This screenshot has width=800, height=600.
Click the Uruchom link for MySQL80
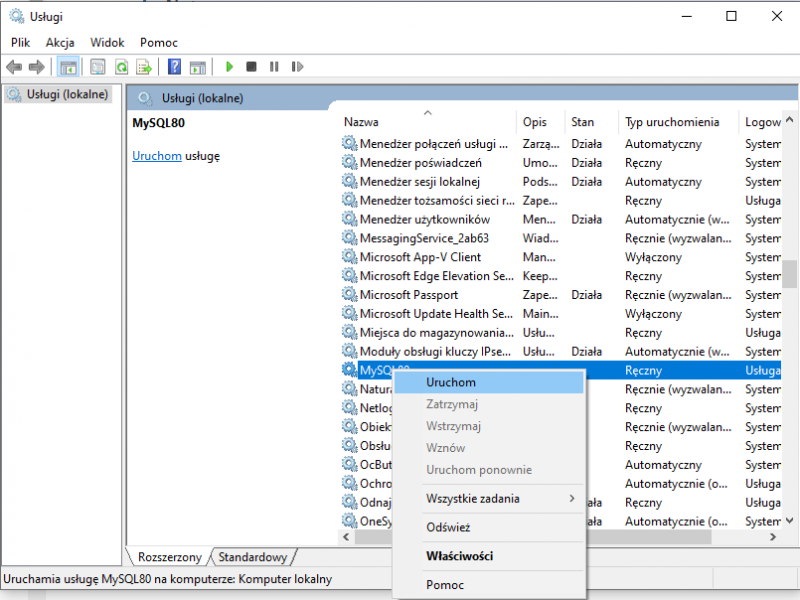(157, 155)
